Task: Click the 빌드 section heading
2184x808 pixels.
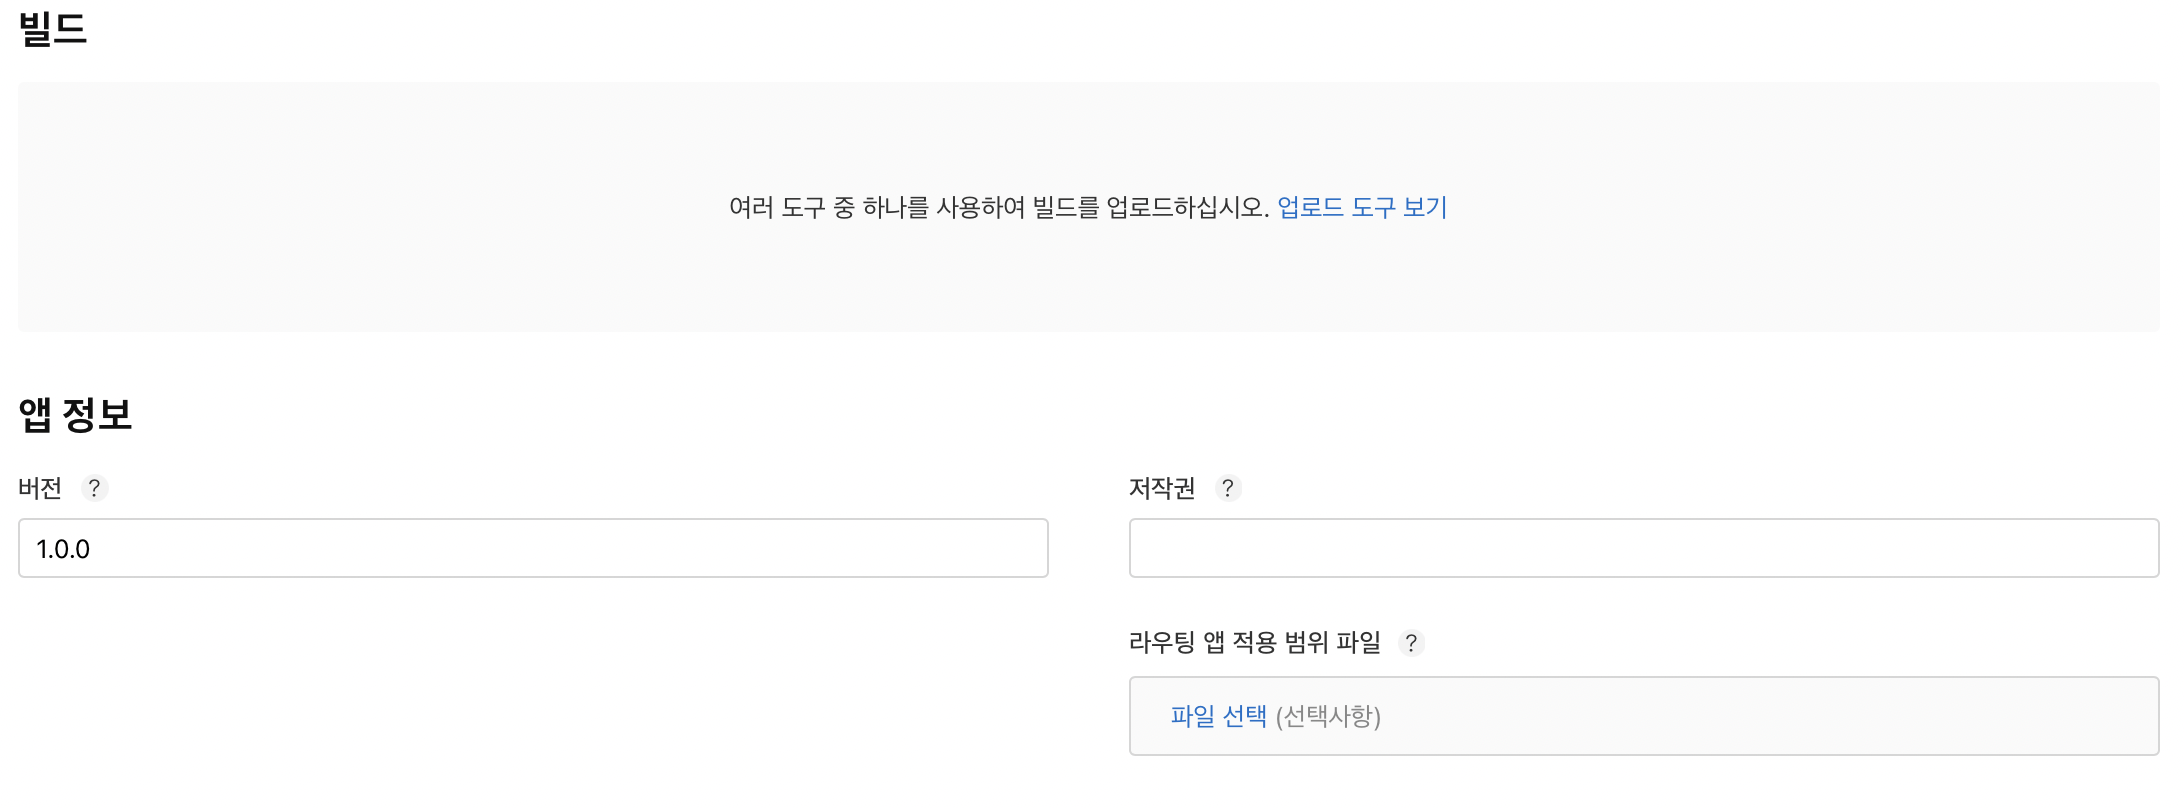Action: point(53,28)
